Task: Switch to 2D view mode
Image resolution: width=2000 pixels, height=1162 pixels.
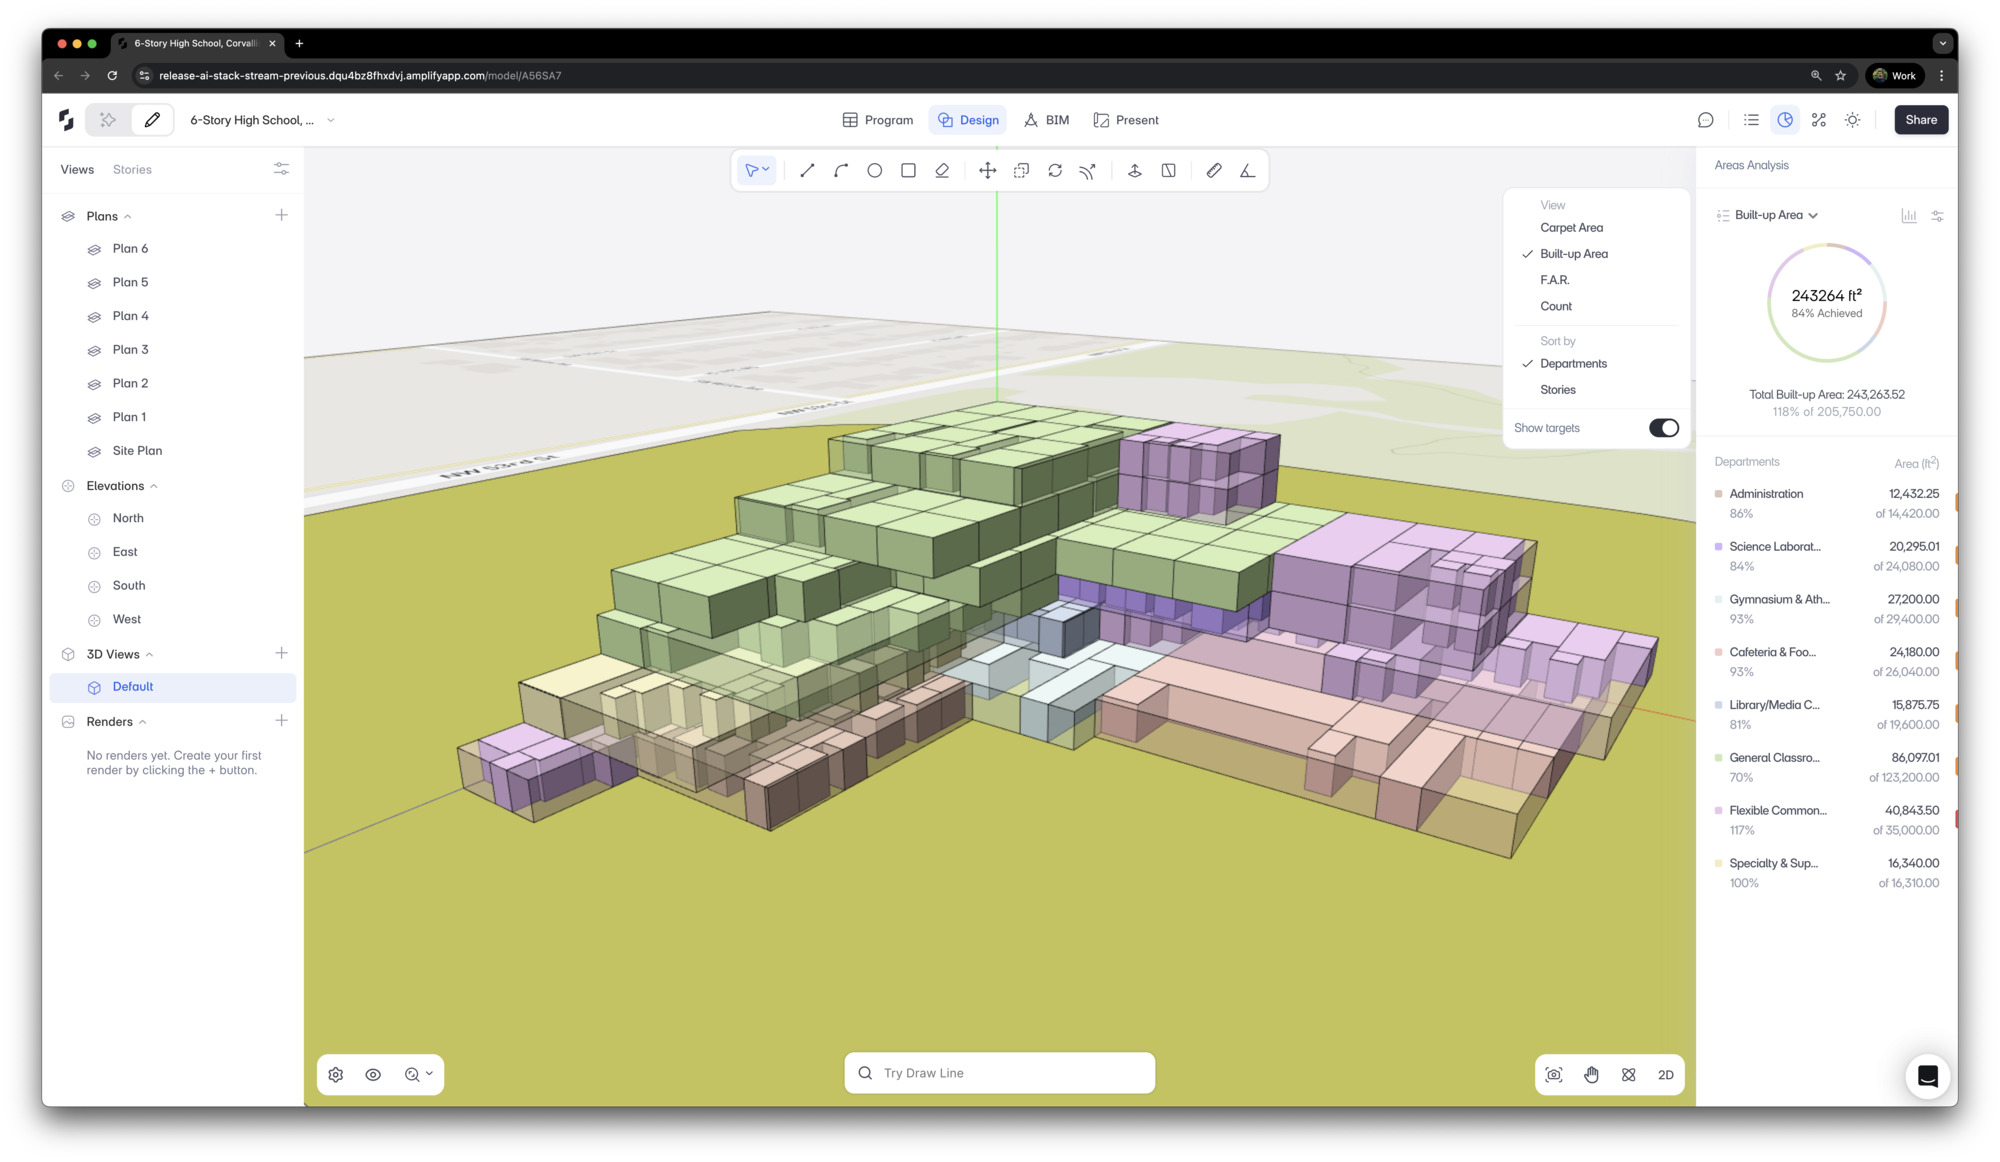Action: (1665, 1074)
